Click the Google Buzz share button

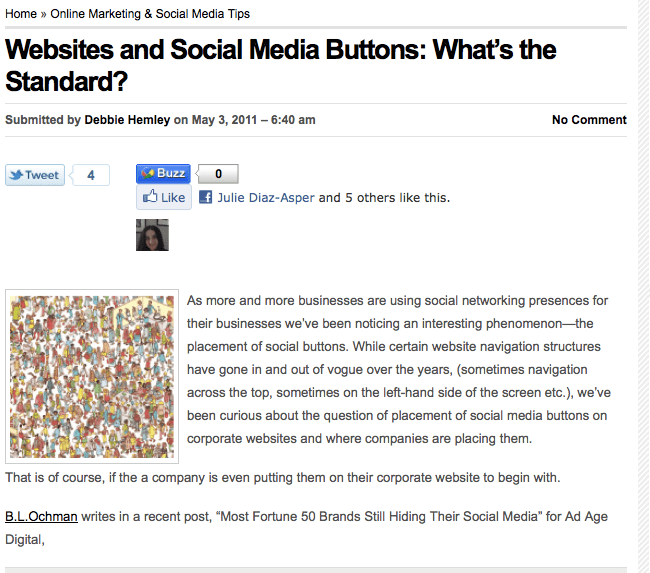click(163, 173)
